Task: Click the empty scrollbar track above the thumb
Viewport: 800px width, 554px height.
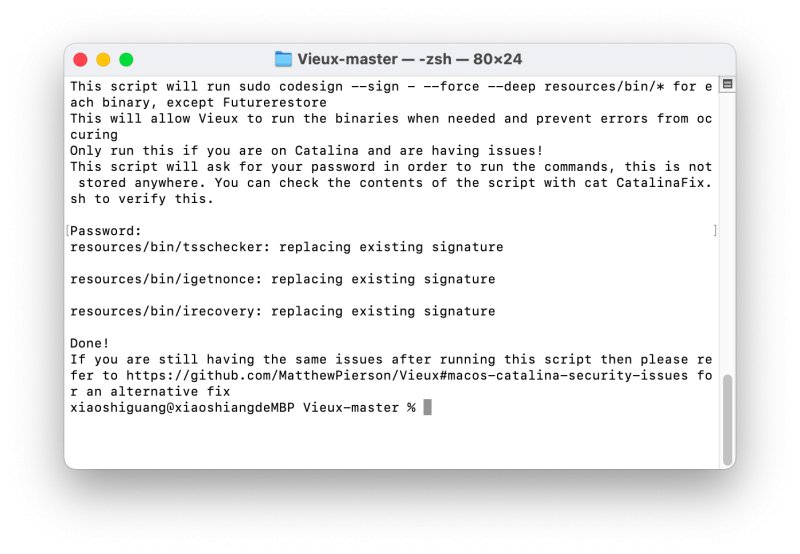Action: coord(728,232)
